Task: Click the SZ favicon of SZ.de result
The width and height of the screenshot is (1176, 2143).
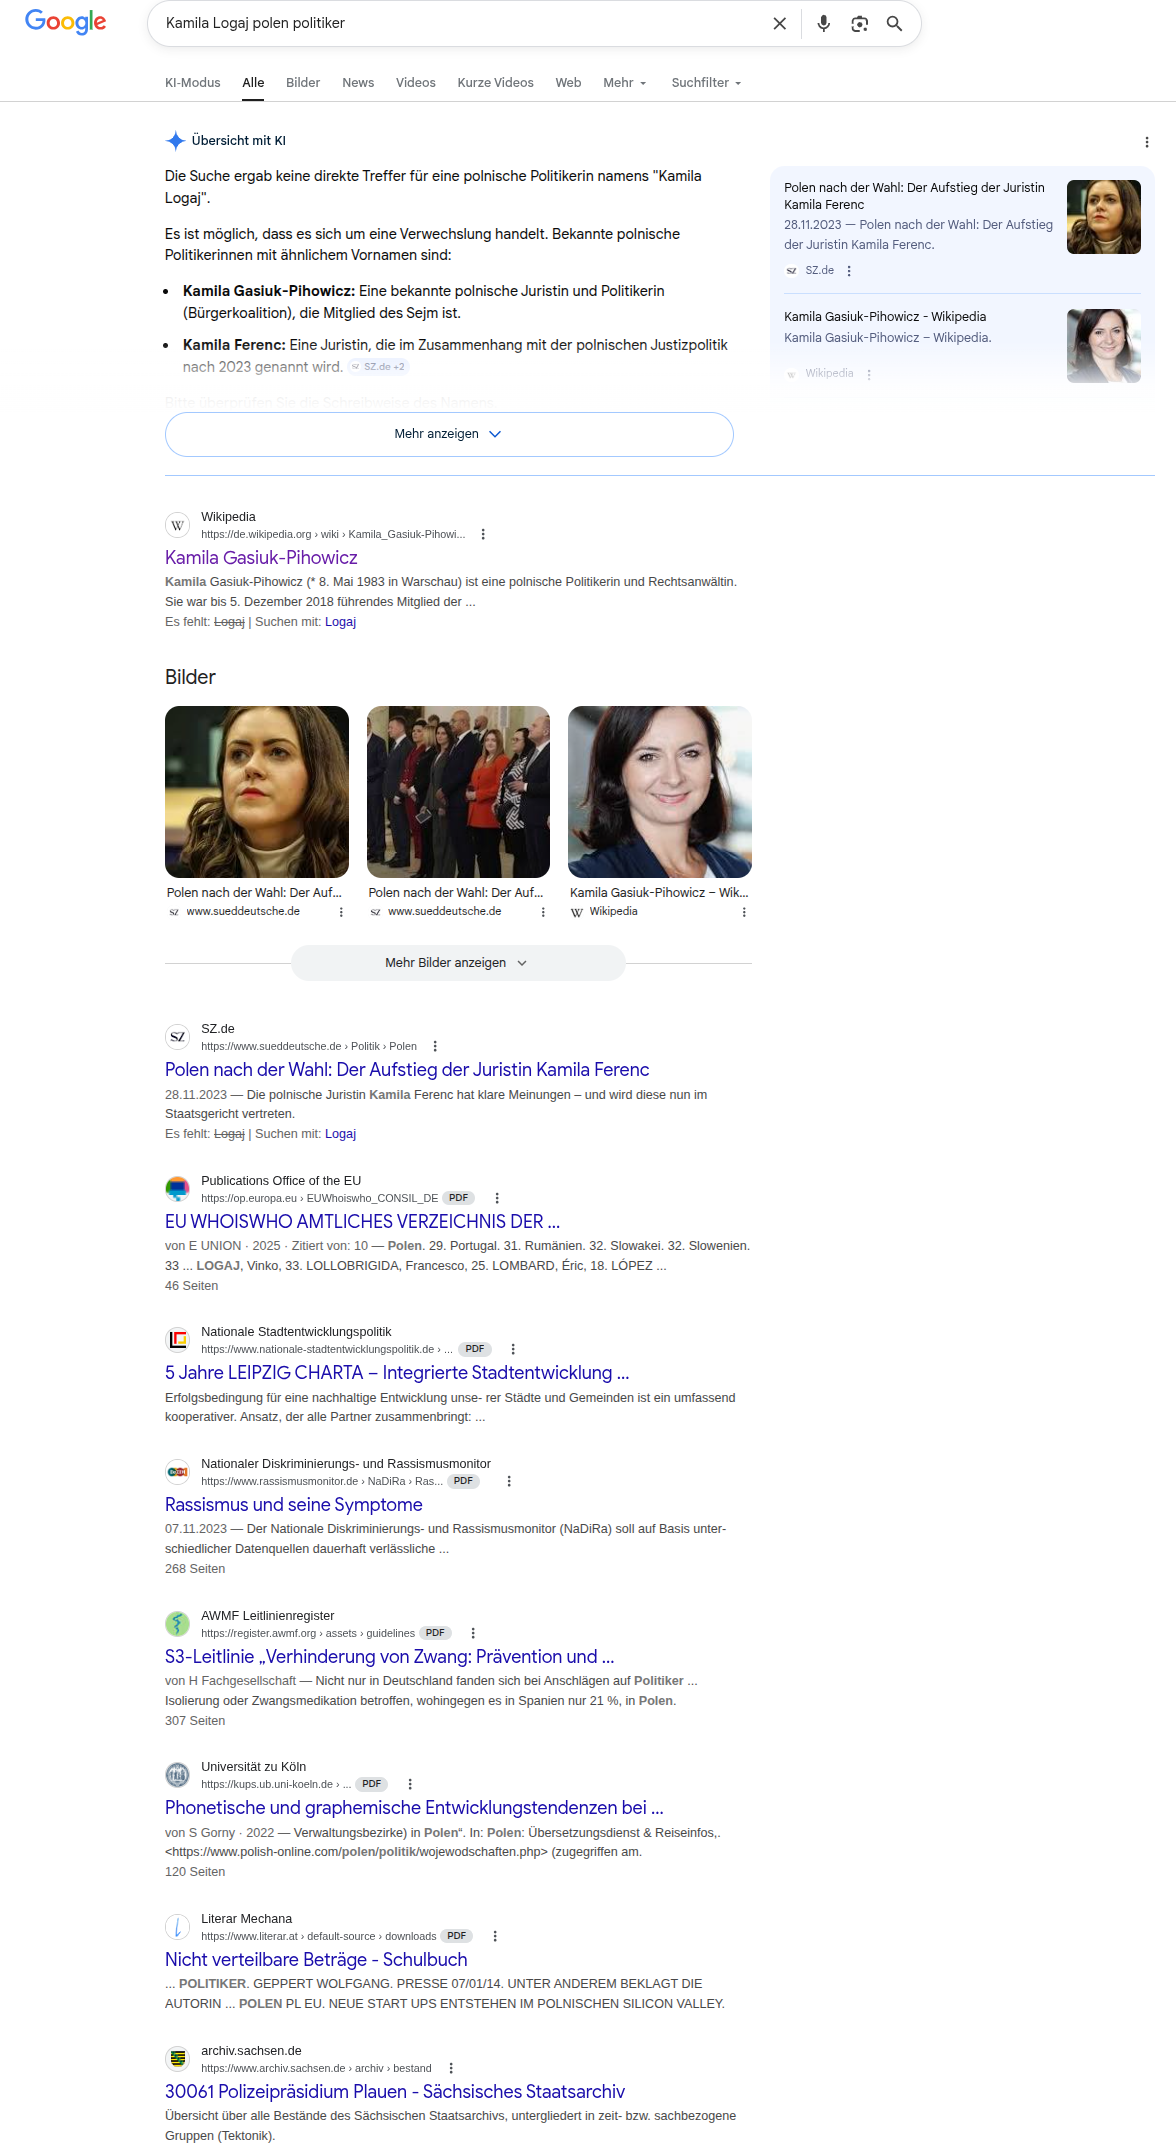Action: click(x=178, y=1037)
